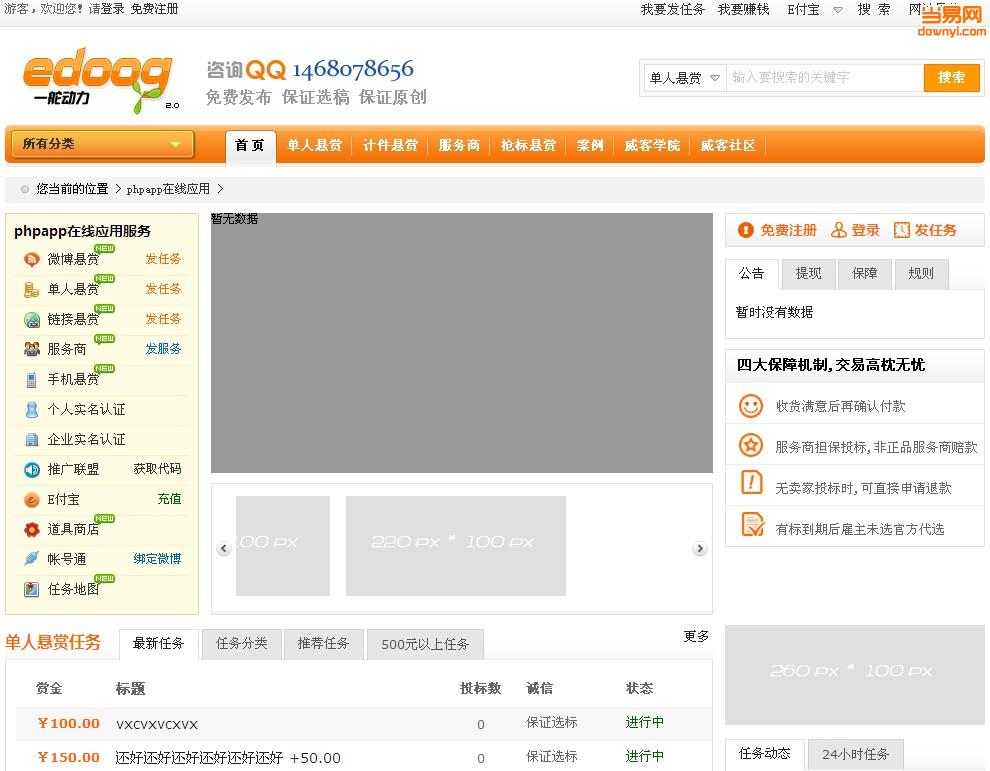Screen dimensions: 990x771
Task: Click the 微博悬赏 sidebar icon
Action: [x=32, y=259]
